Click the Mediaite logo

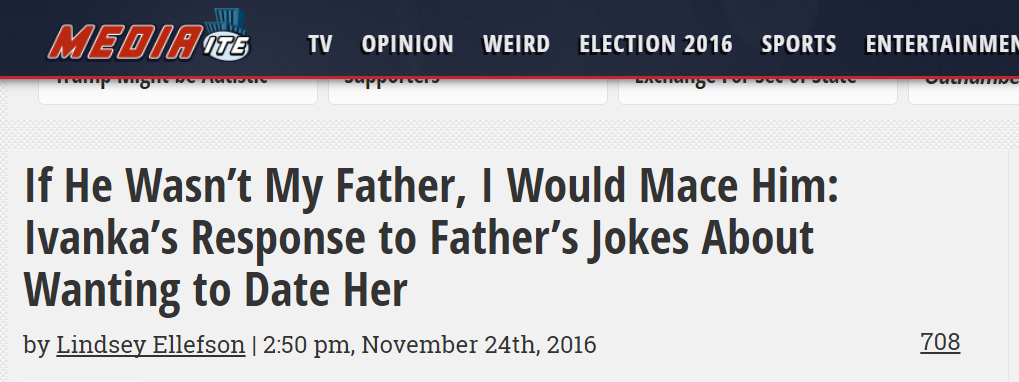(149, 38)
